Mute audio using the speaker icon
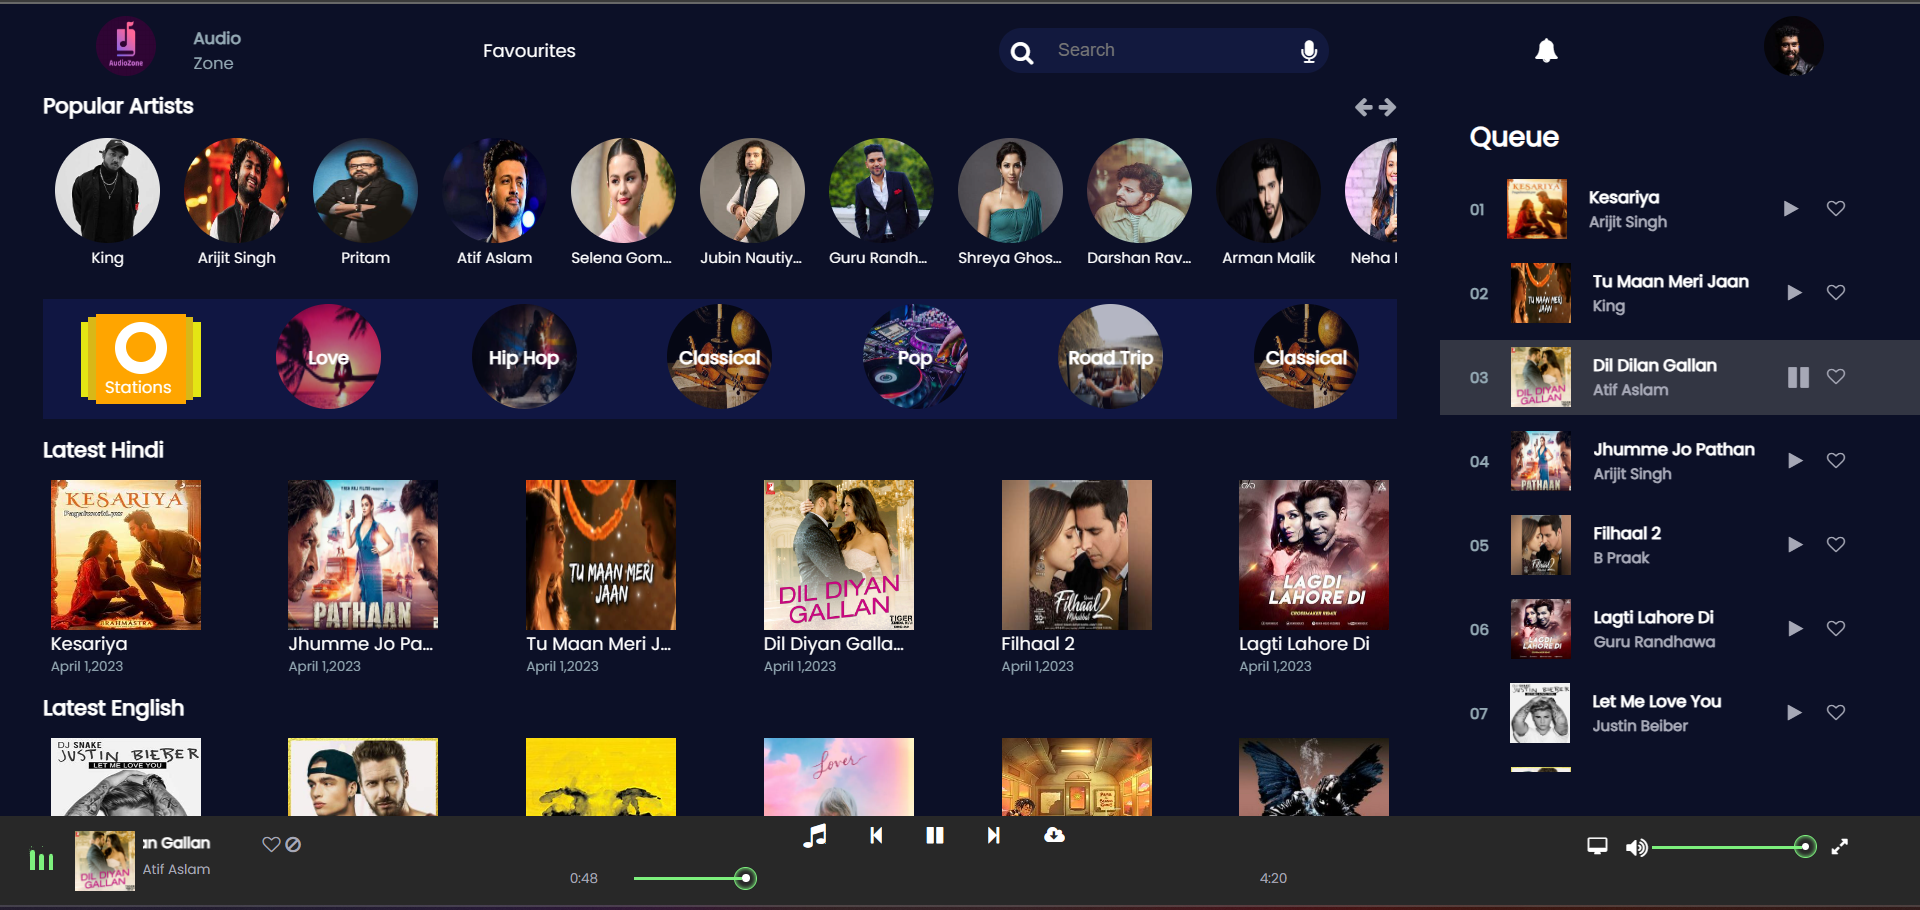This screenshot has width=1920, height=910. coord(1637,847)
